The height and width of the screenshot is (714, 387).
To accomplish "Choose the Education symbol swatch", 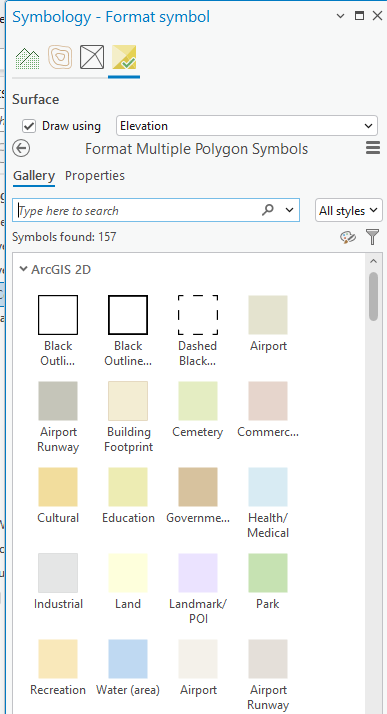I will [x=128, y=487].
